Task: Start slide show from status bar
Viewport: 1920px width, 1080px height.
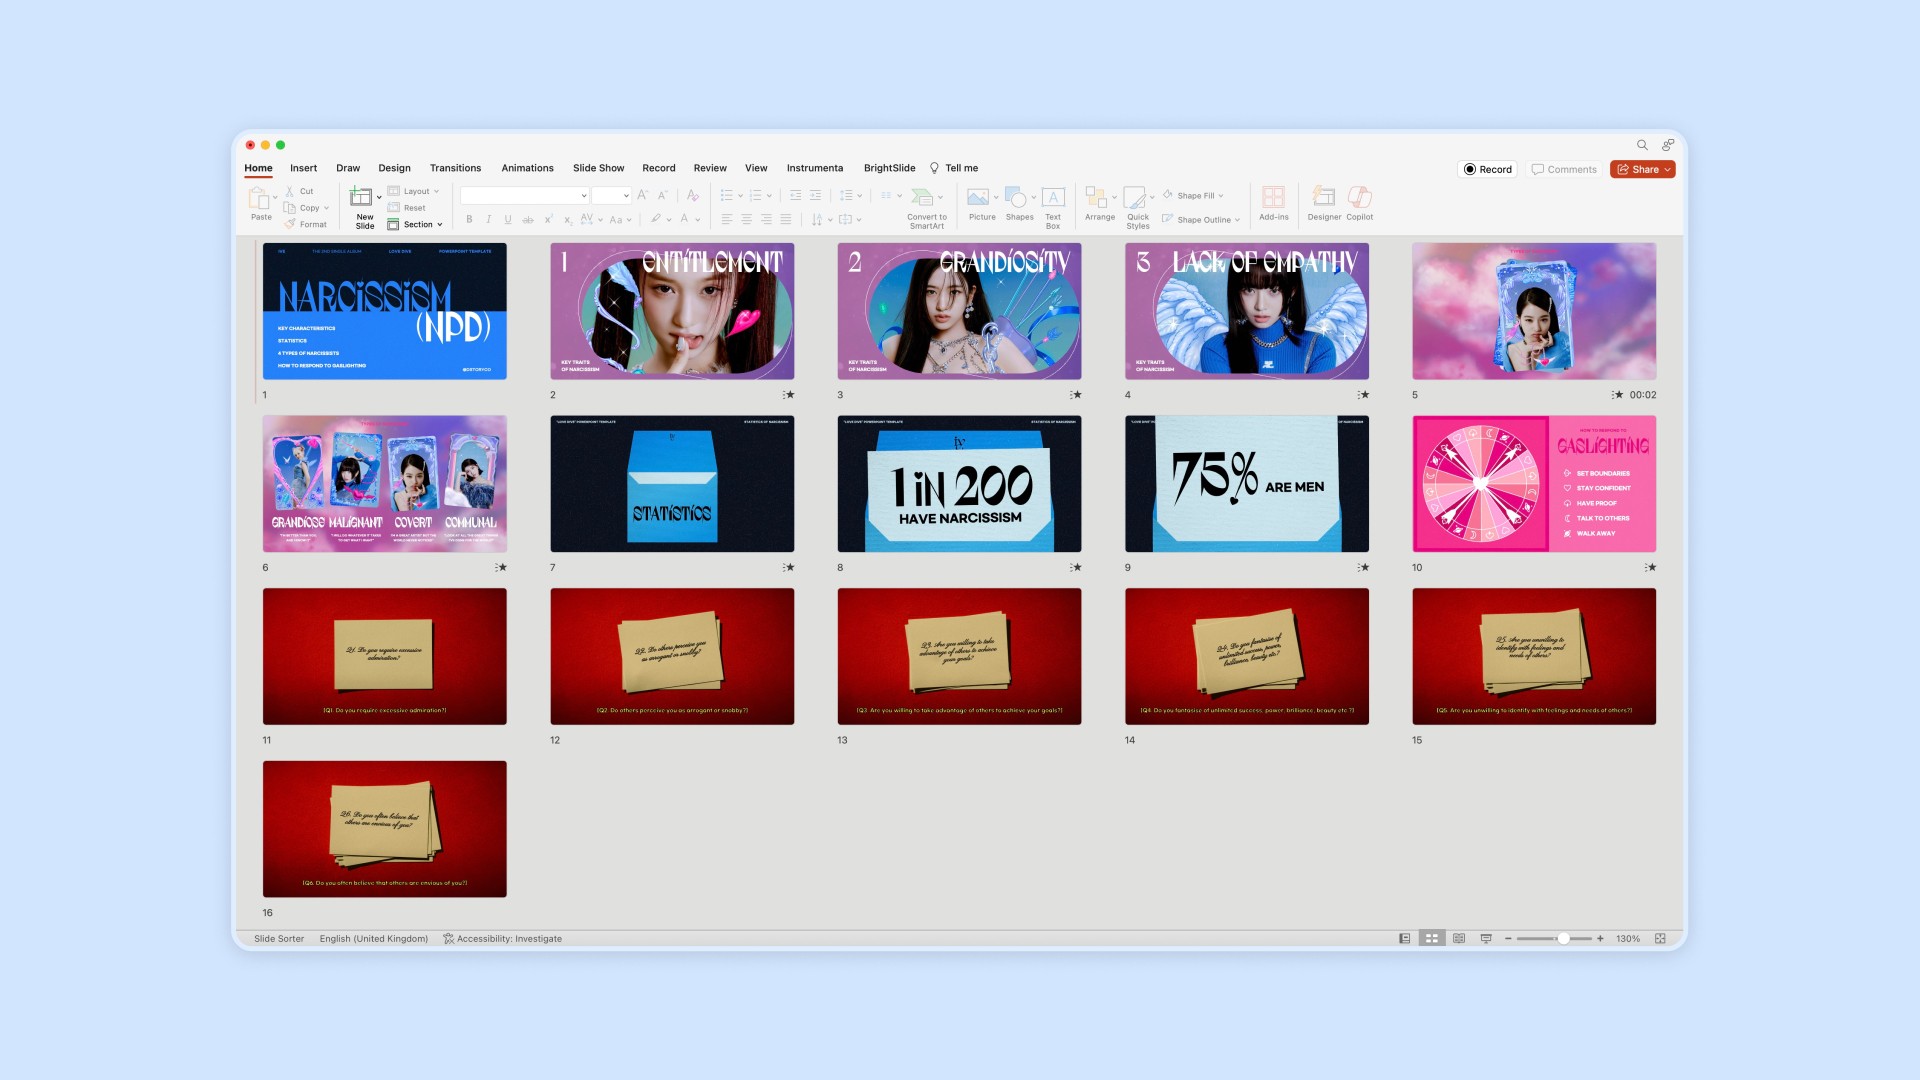Action: click(x=1486, y=939)
